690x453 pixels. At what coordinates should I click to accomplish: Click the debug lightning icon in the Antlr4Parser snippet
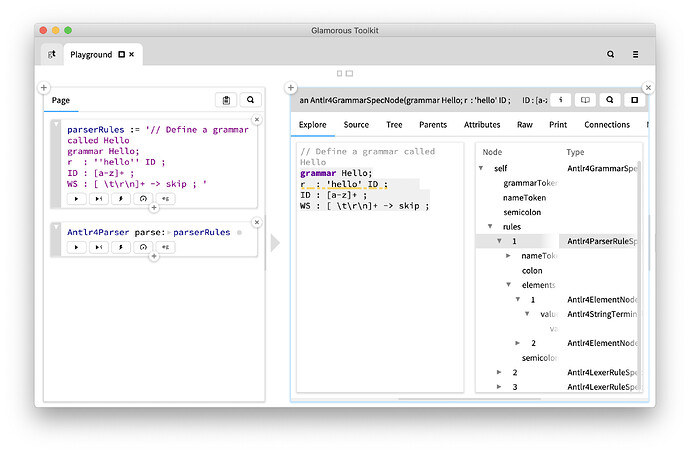tap(121, 247)
